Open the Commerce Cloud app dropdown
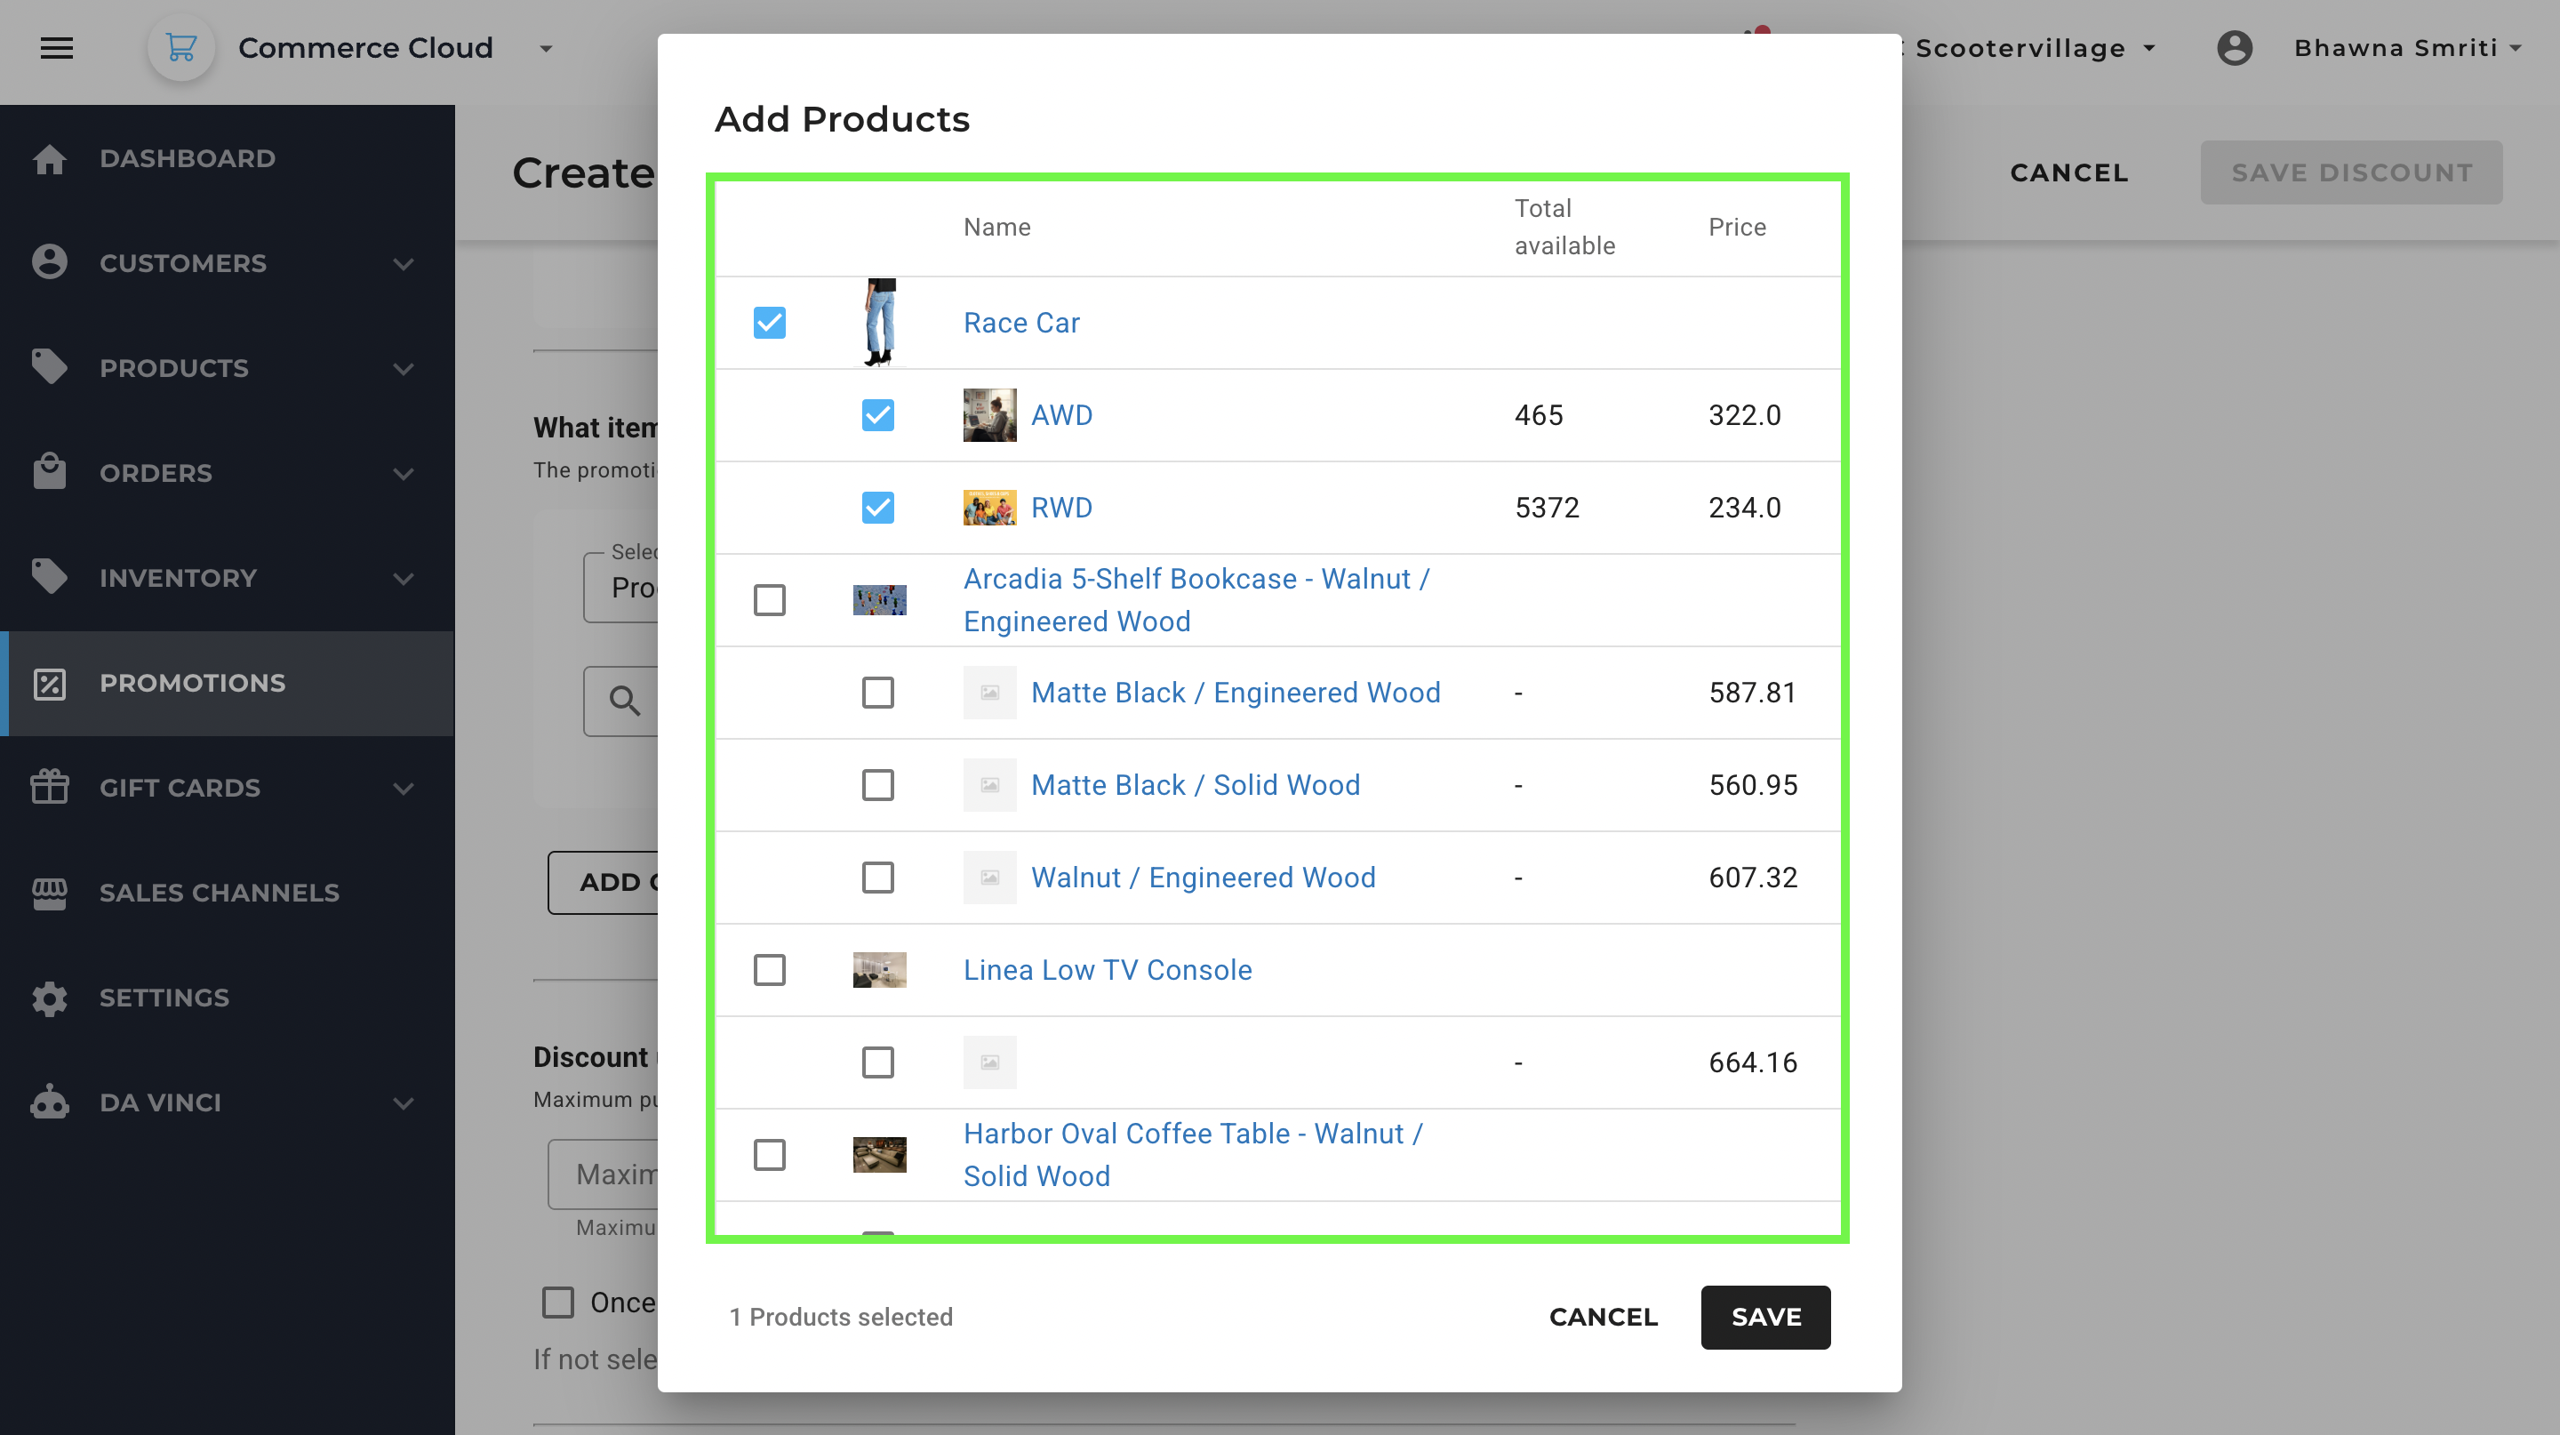The width and height of the screenshot is (2560, 1435). coord(546,48)
